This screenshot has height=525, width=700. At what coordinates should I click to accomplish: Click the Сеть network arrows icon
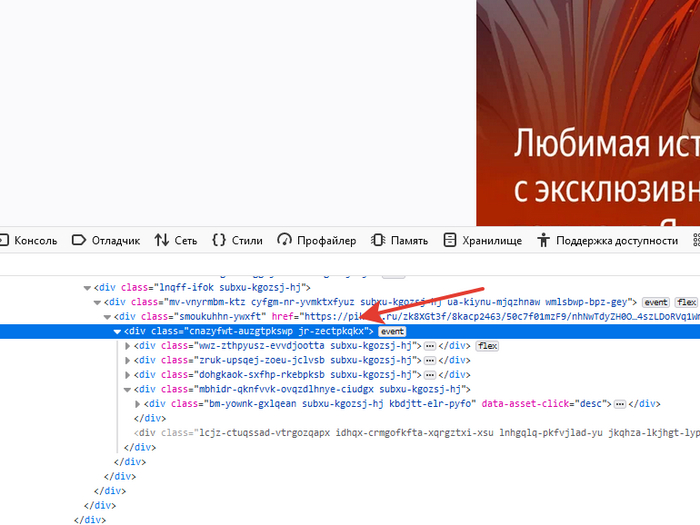coord(162,240)
